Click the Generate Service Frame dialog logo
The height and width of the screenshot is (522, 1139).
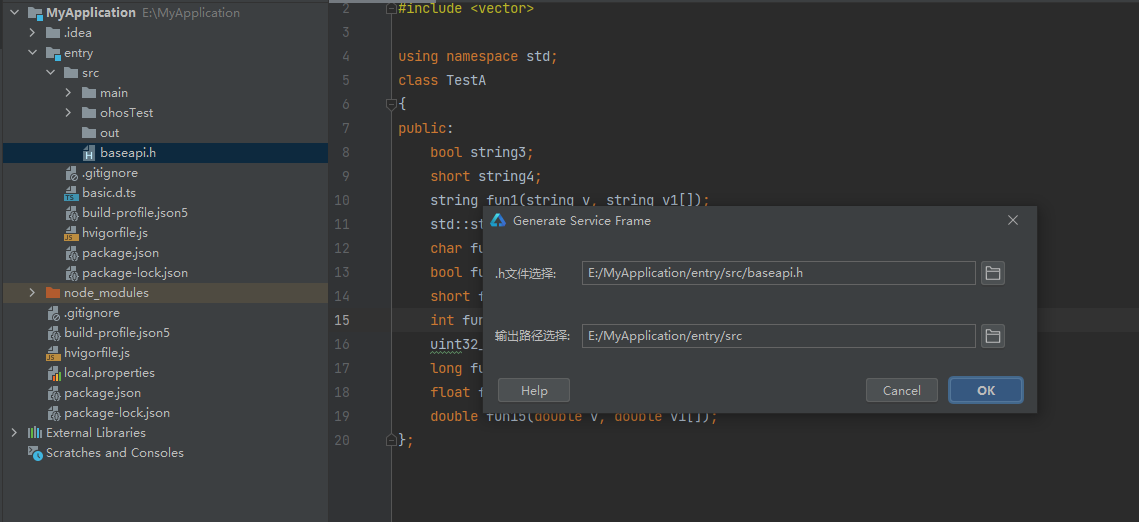(498, 221)
